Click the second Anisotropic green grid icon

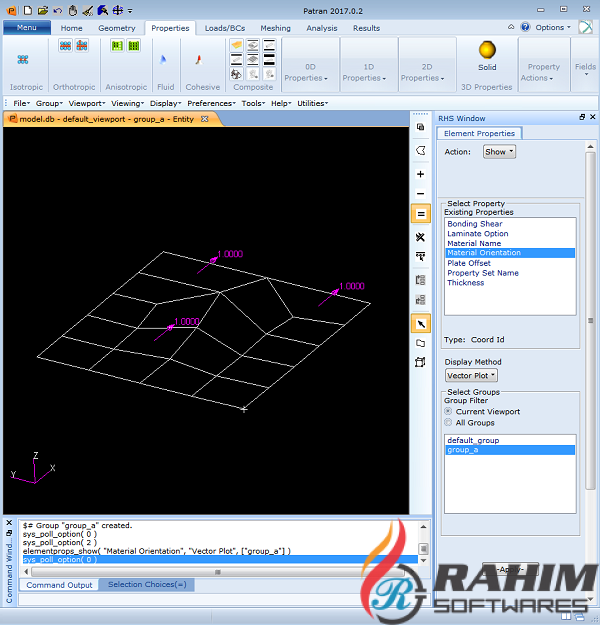point(134,46)
